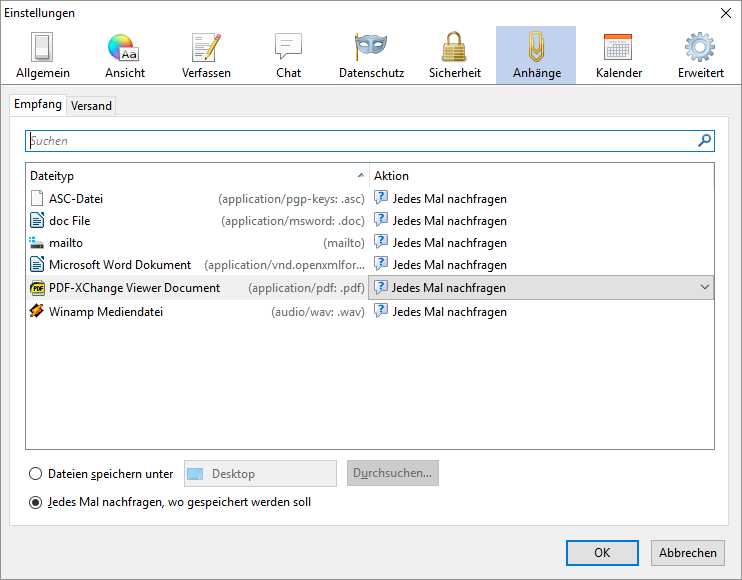Image resolution: width=742 pixels, height=580 pixels.
Task: Expand action dropdown for PDF-XChange Viewer Document
Action: pos(704,288)
